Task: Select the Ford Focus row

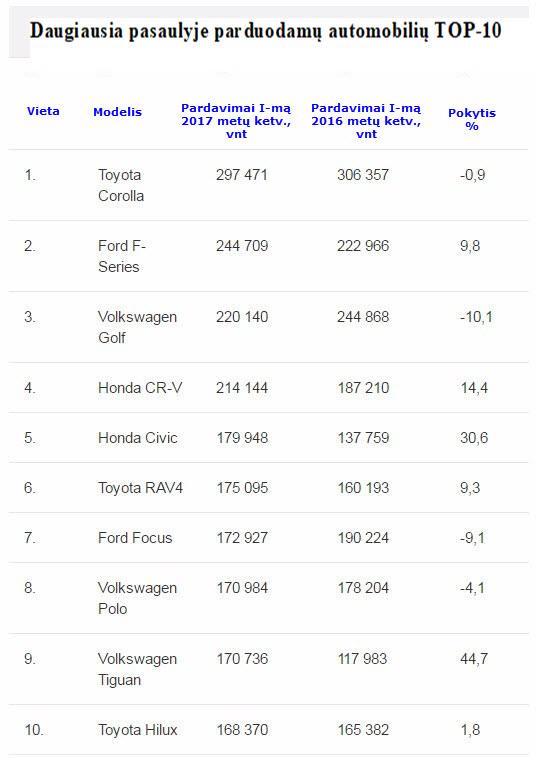Action: pyautogui.click(x=268, y=538)
